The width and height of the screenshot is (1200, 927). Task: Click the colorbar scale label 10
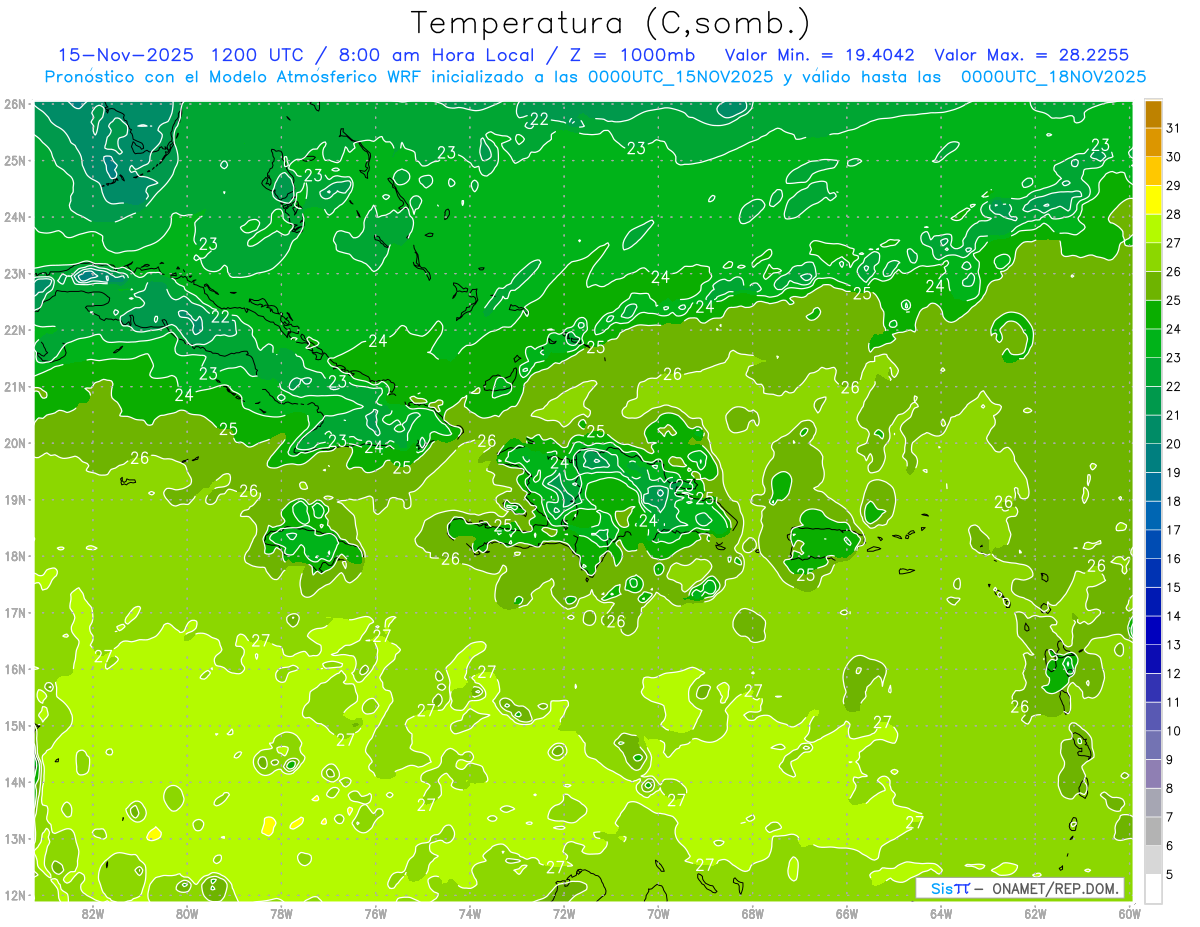coord(1173,731)
